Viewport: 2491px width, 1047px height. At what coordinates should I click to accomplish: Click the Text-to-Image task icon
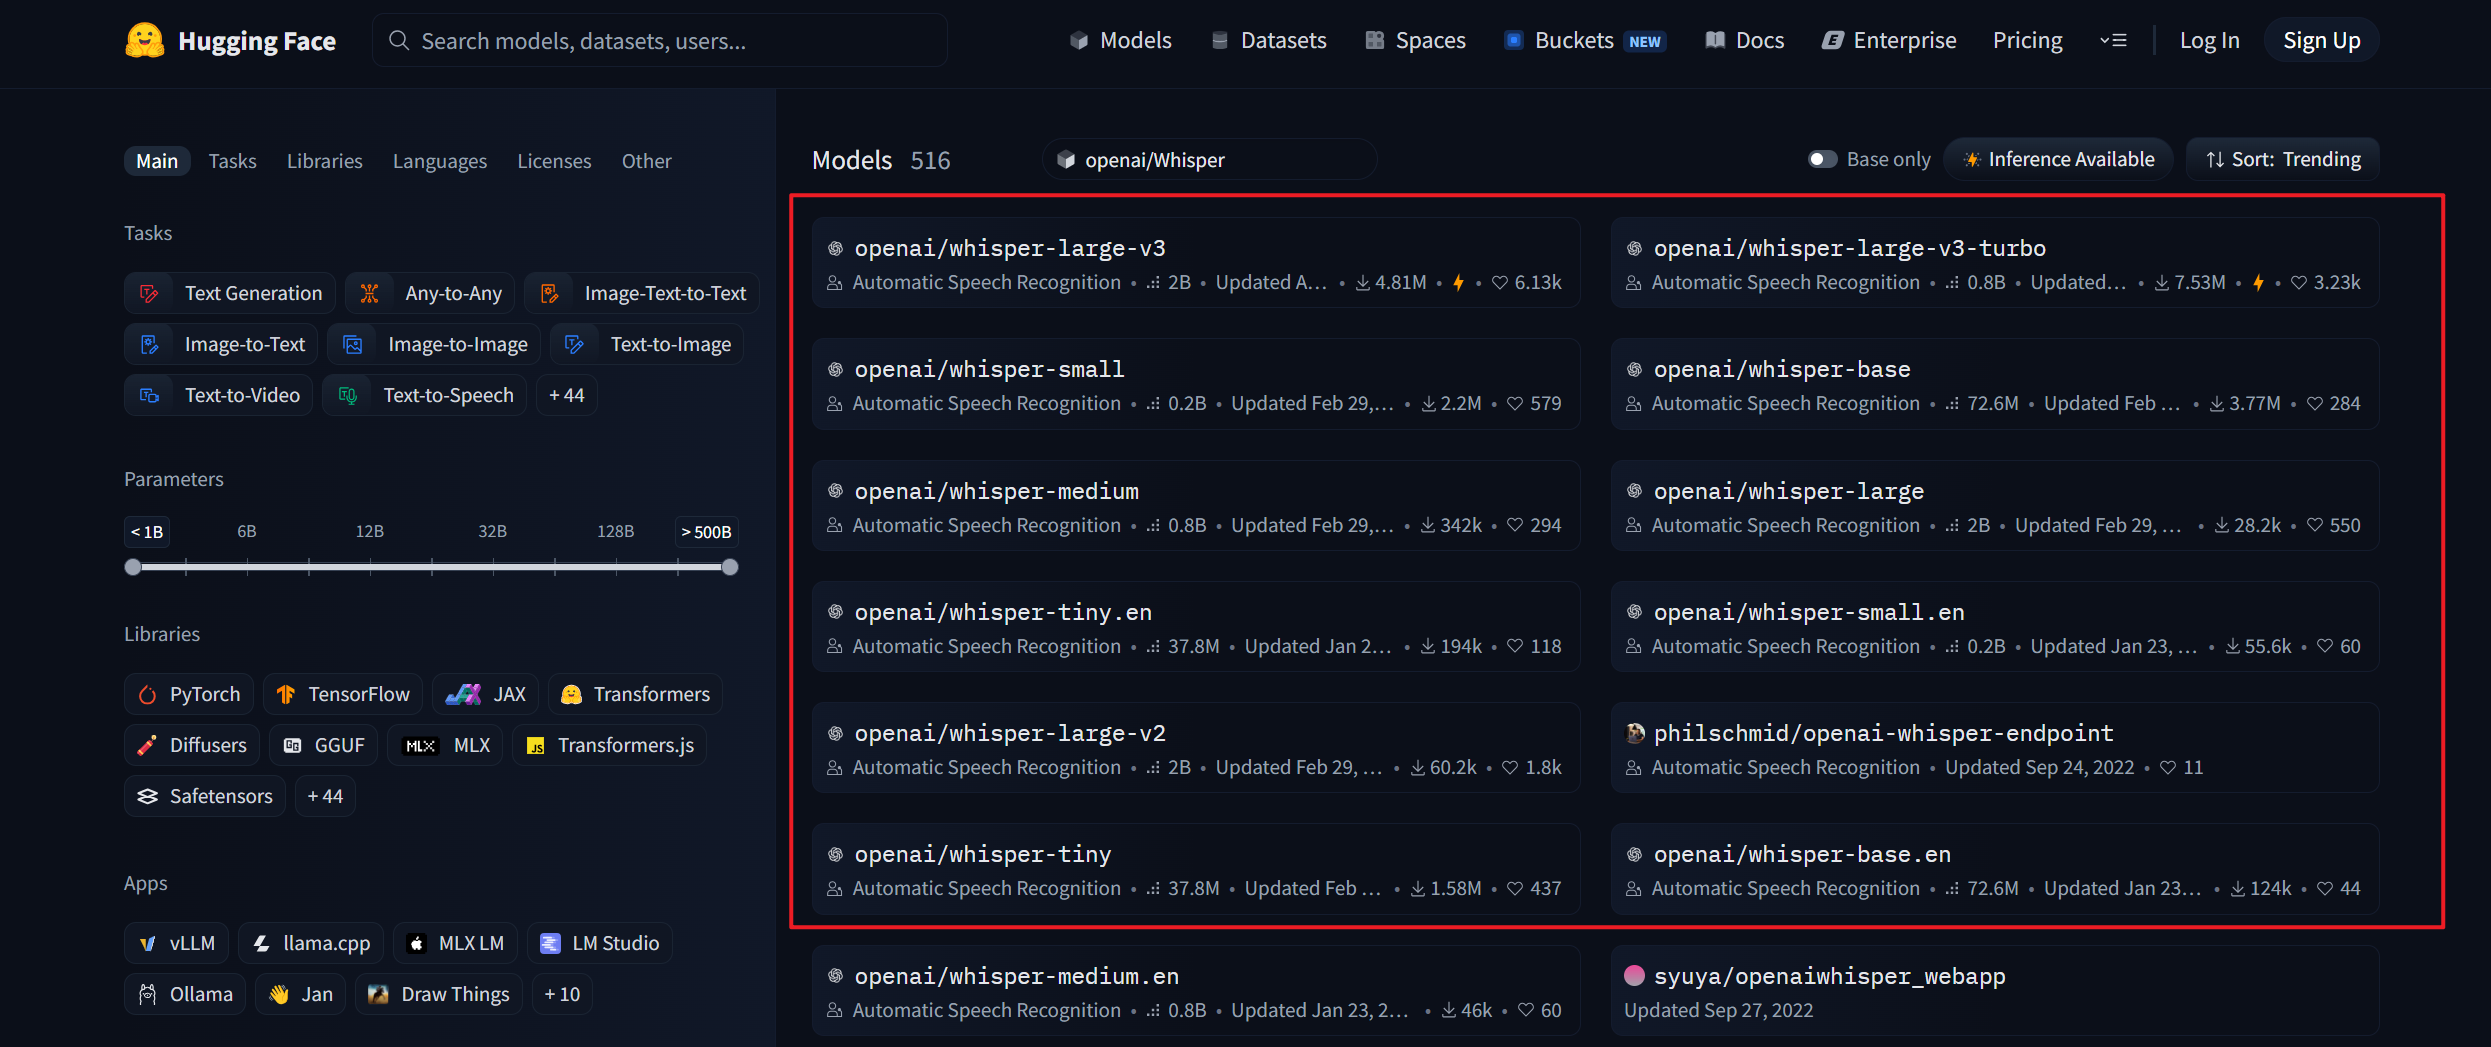click(574, 344)
